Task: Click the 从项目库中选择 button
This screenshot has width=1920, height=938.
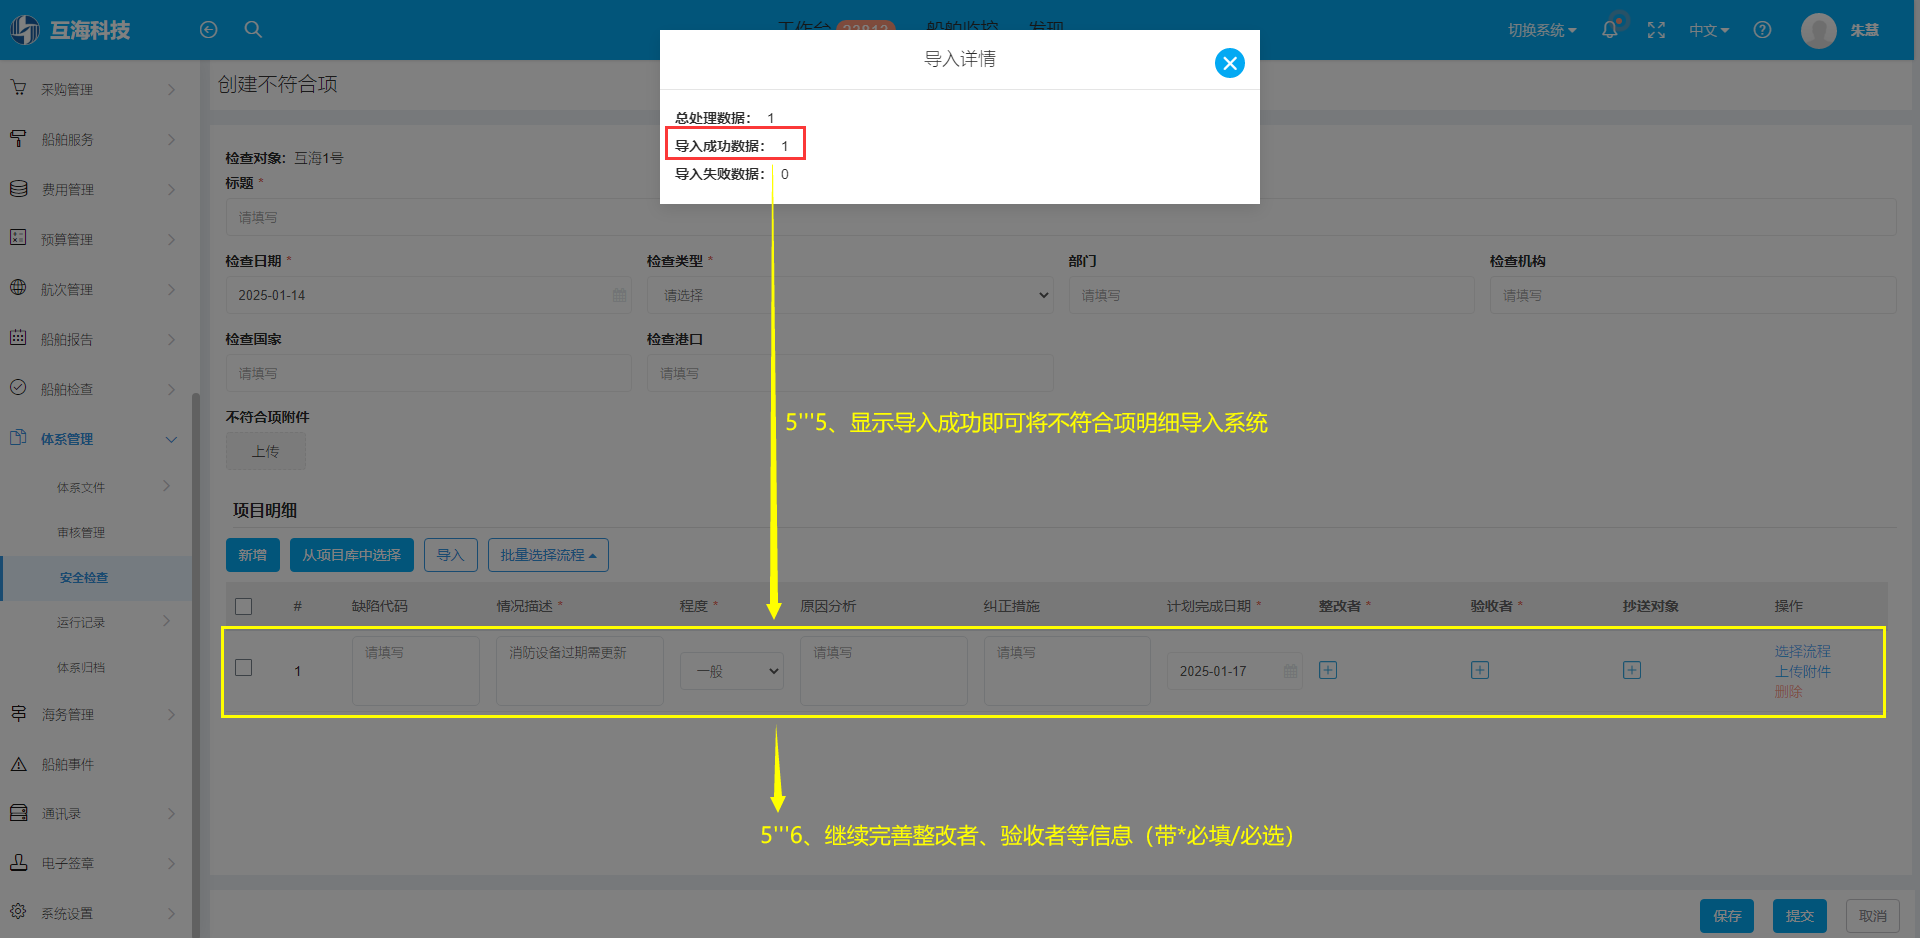Action: (351, 555)
